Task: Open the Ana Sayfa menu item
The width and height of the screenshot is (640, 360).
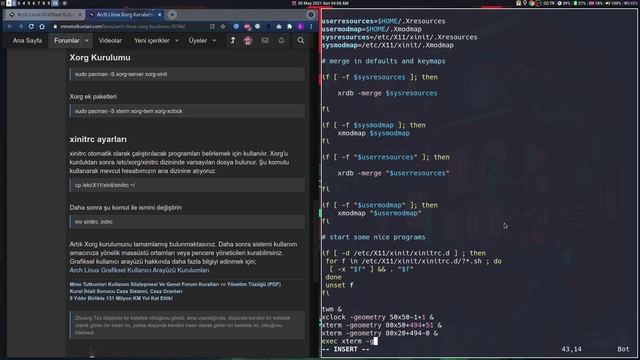Action: (27, 41)
